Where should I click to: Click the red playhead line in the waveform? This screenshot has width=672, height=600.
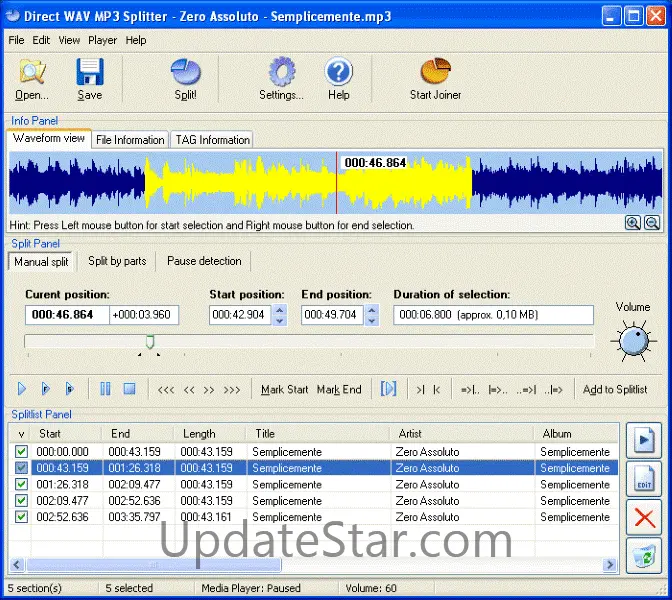click(x=336, y=183)
